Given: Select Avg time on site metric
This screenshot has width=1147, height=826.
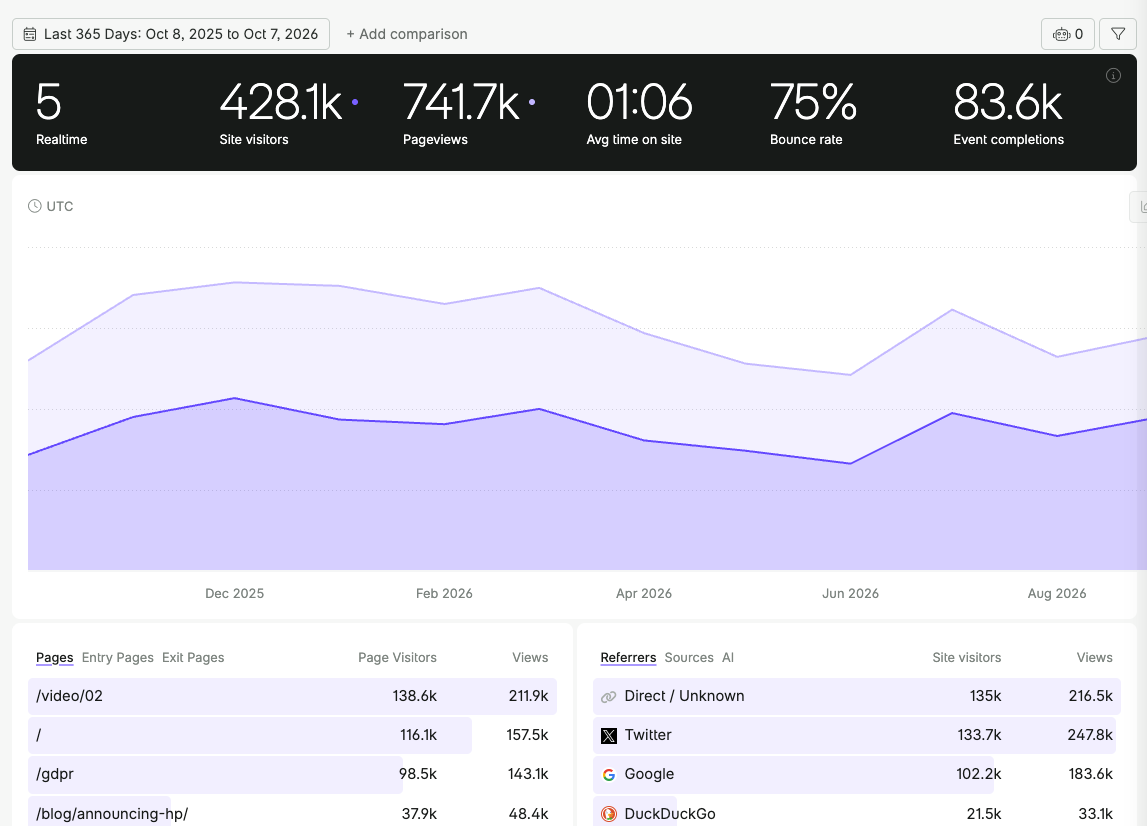Looking at the screenshot, I should tap(639, 113).
